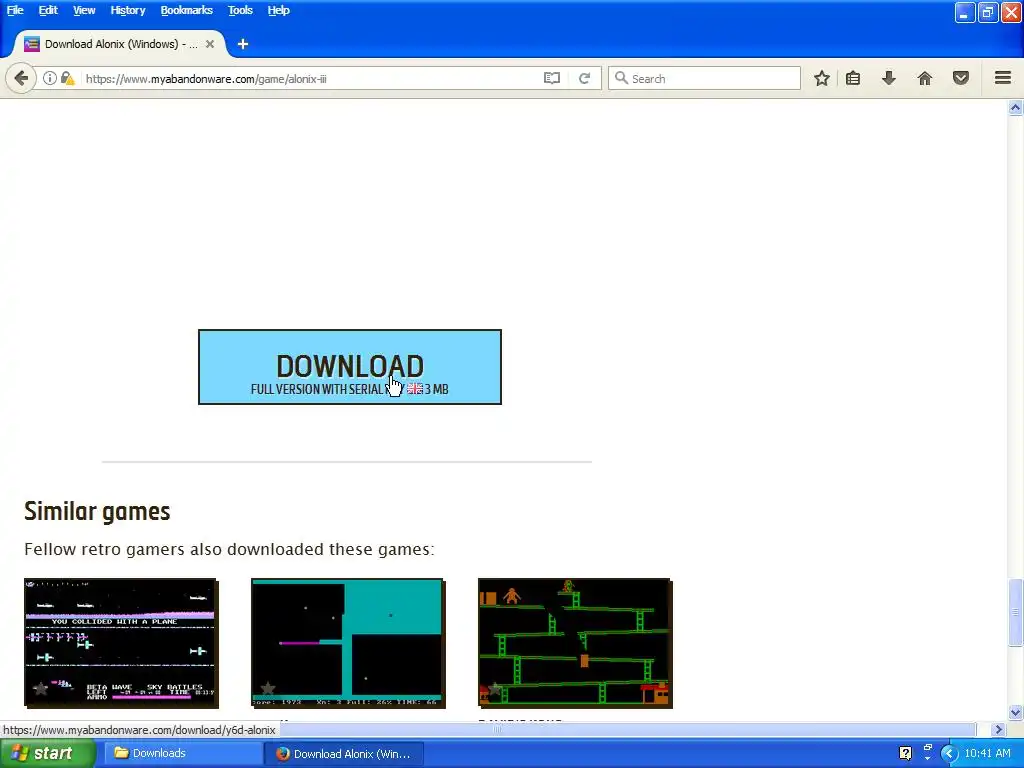Click the Windows start button
This screenshot has width=1024, height=768.
(48, 753)
